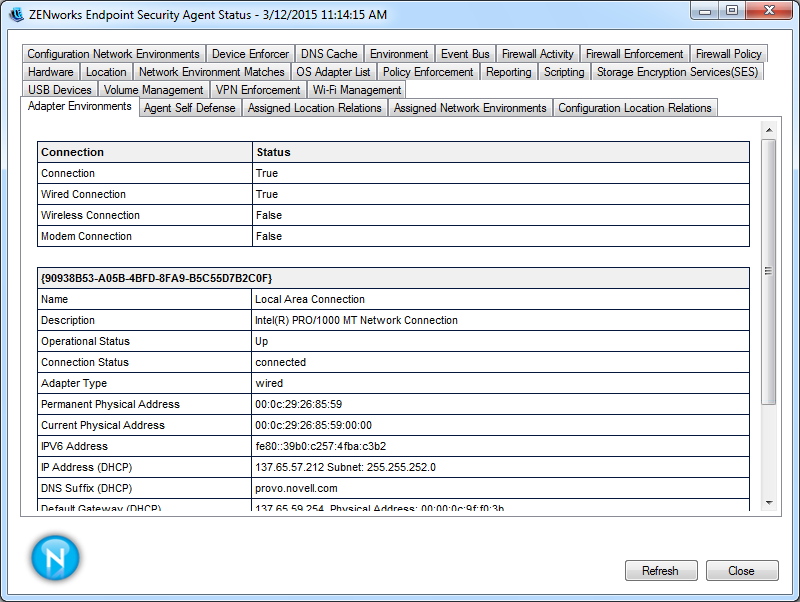
Task: Open the Assigned Network Environments tab
Action: tap(470, 108)
